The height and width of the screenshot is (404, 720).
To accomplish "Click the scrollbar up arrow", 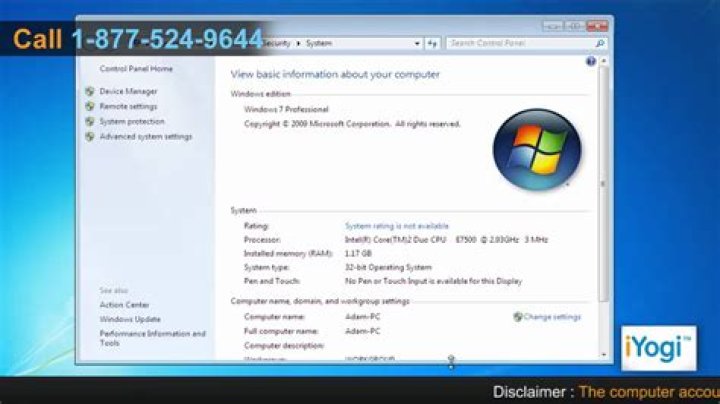I will click(x=604, y=61).
